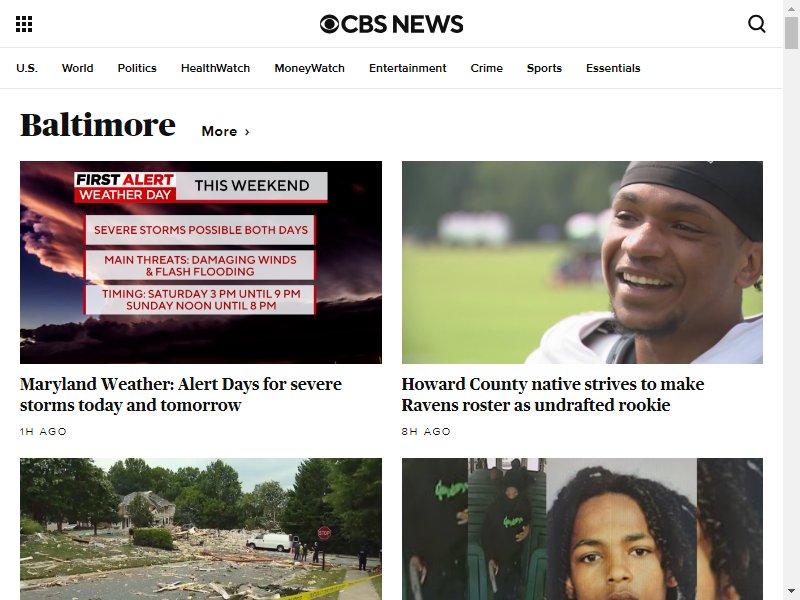Viewport: 800px width, 600px height.
Task: Open the Sports section
Action: (x=544, y=68)
